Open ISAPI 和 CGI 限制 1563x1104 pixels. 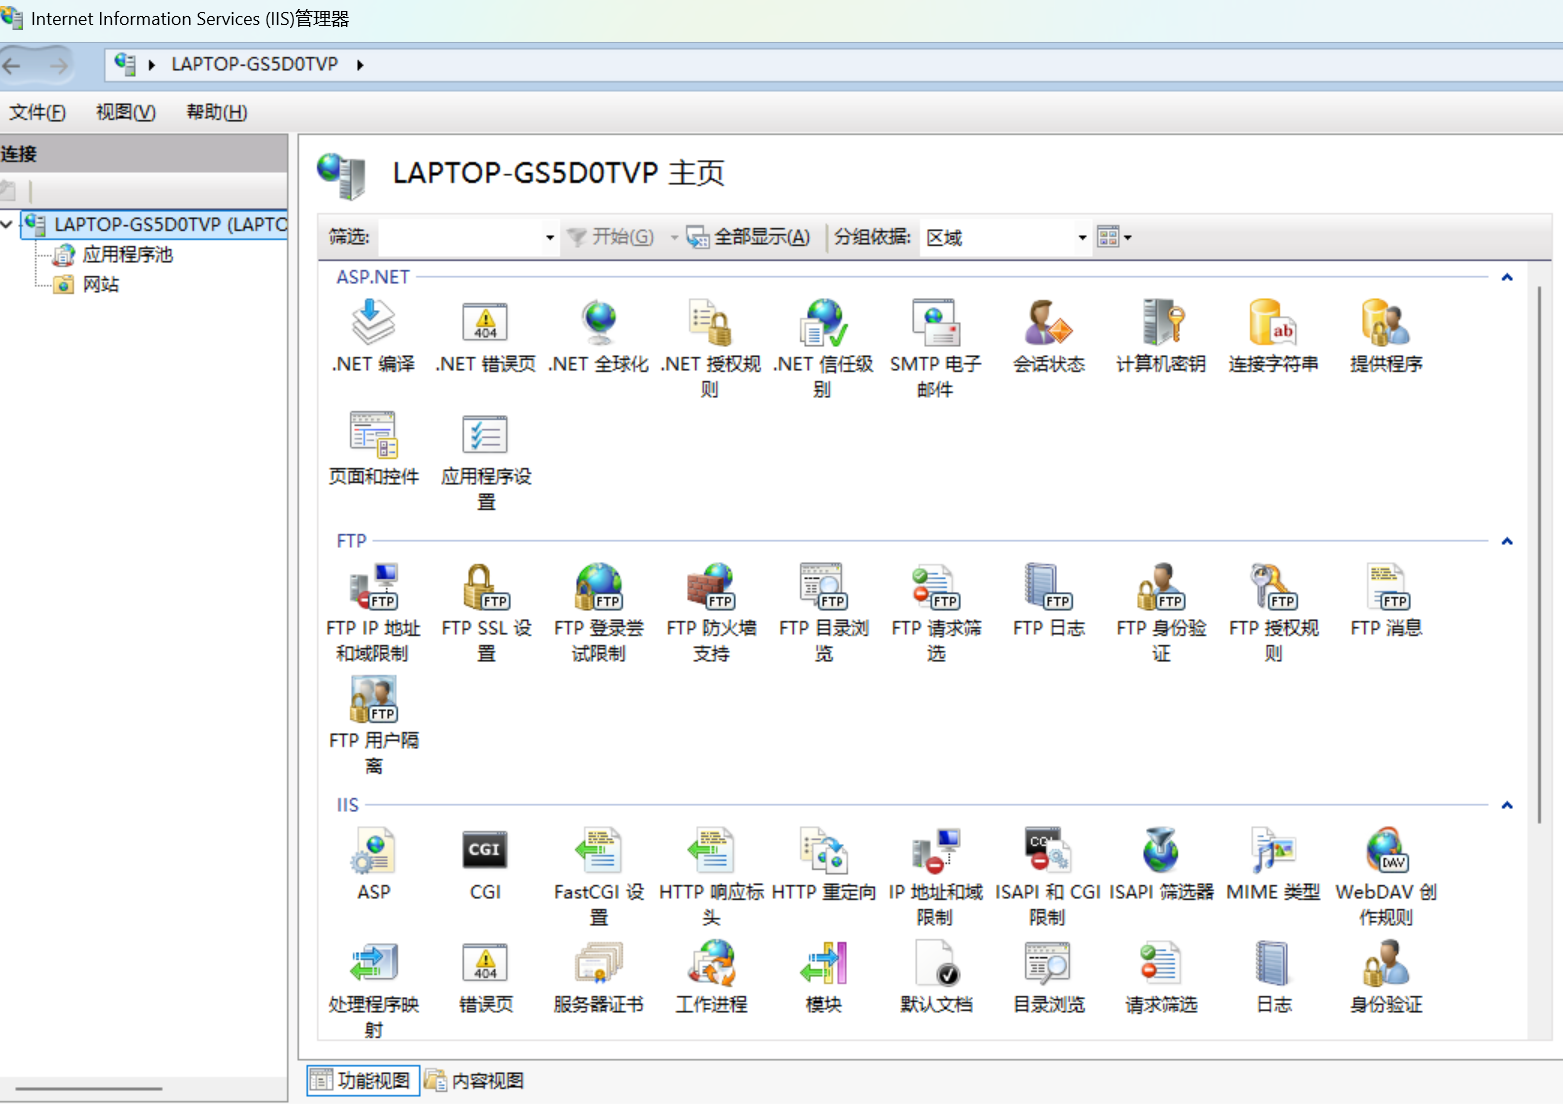1048,876
